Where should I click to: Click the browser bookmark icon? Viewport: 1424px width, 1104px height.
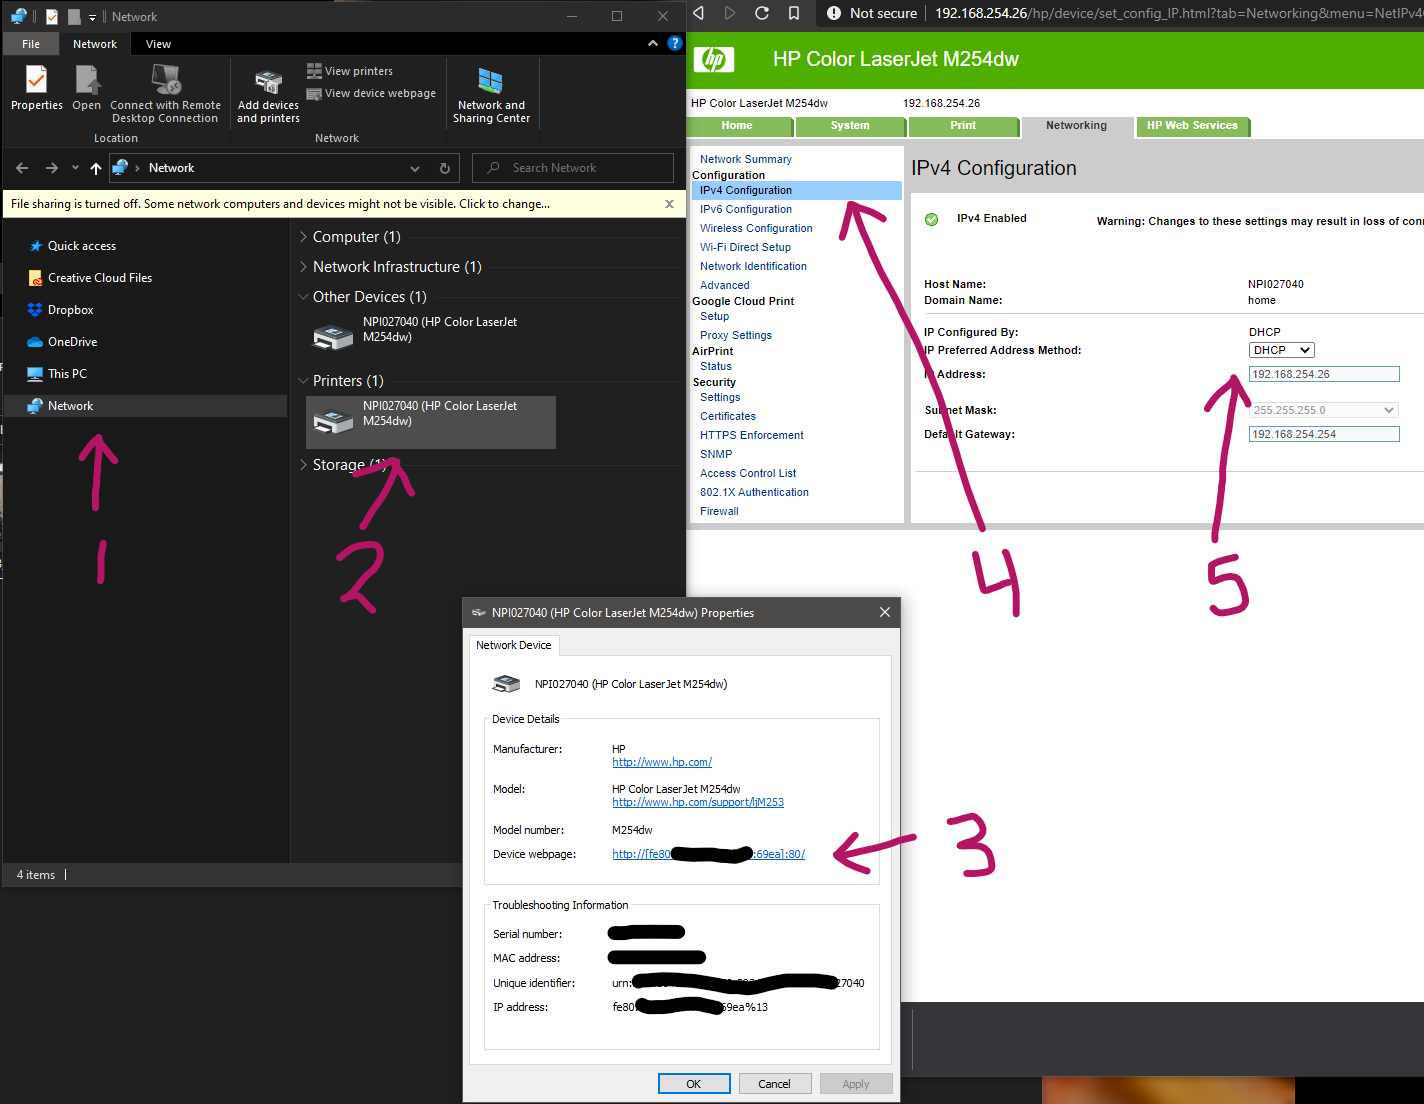pyautogui.click(x=794, y=13)
